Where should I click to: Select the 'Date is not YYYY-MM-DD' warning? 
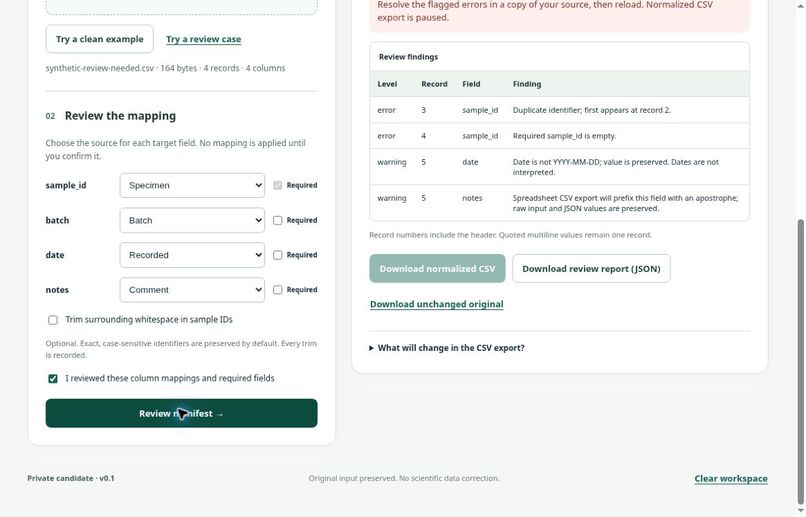click(x=616, y=167)
